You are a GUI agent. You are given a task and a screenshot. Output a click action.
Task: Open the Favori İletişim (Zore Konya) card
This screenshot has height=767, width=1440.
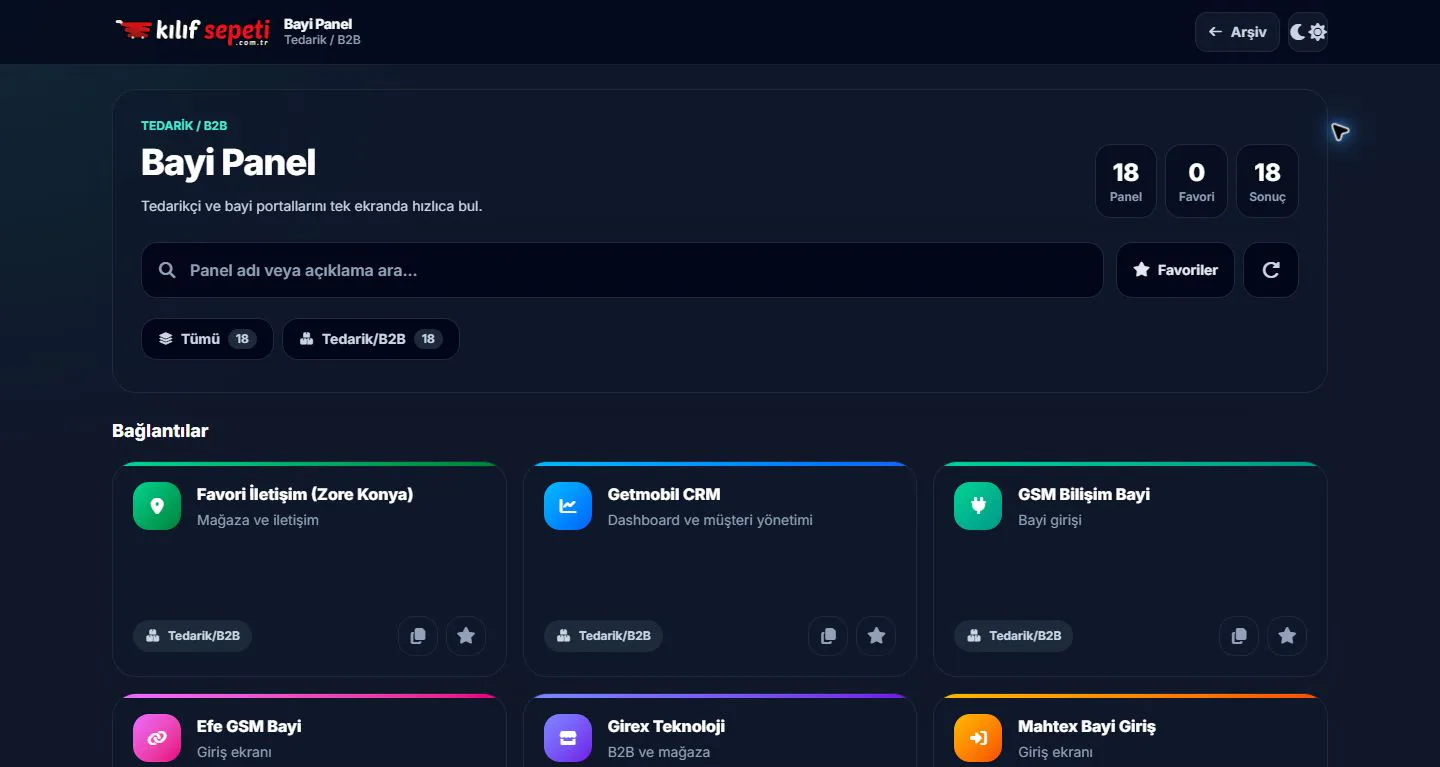pyautogui.click(x=309, y=569)
